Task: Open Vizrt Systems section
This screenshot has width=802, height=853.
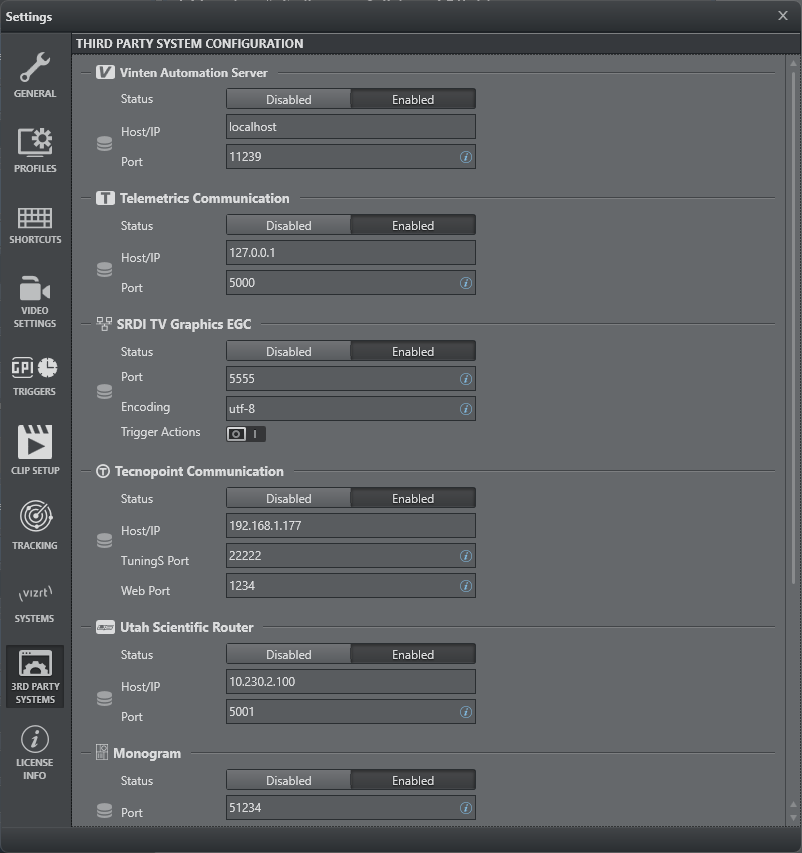Action: pyautogui.click(x=35, y=604)
